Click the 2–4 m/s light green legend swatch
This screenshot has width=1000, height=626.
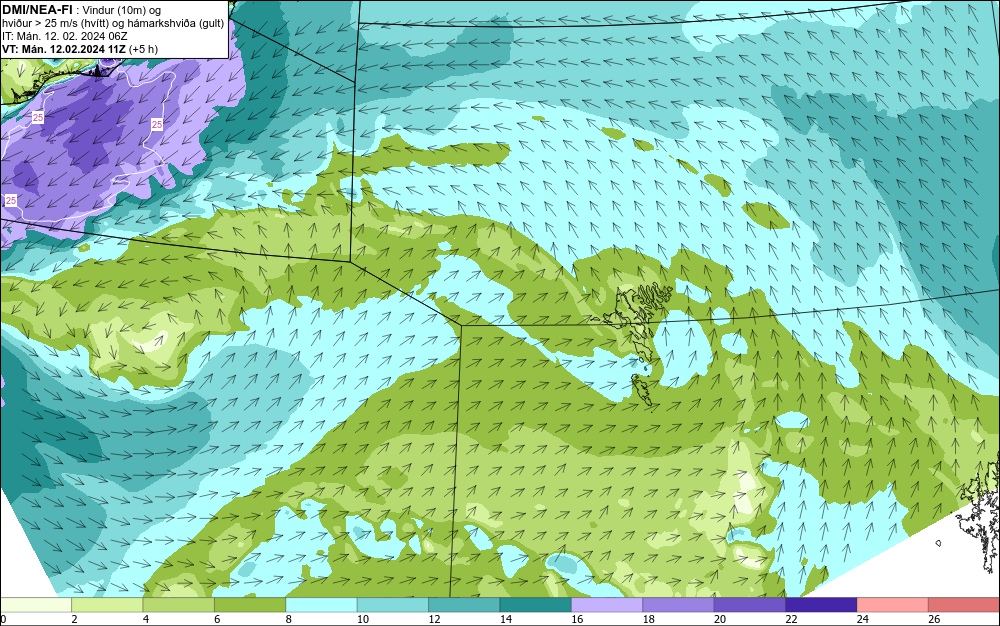click(x=107, y=605)
